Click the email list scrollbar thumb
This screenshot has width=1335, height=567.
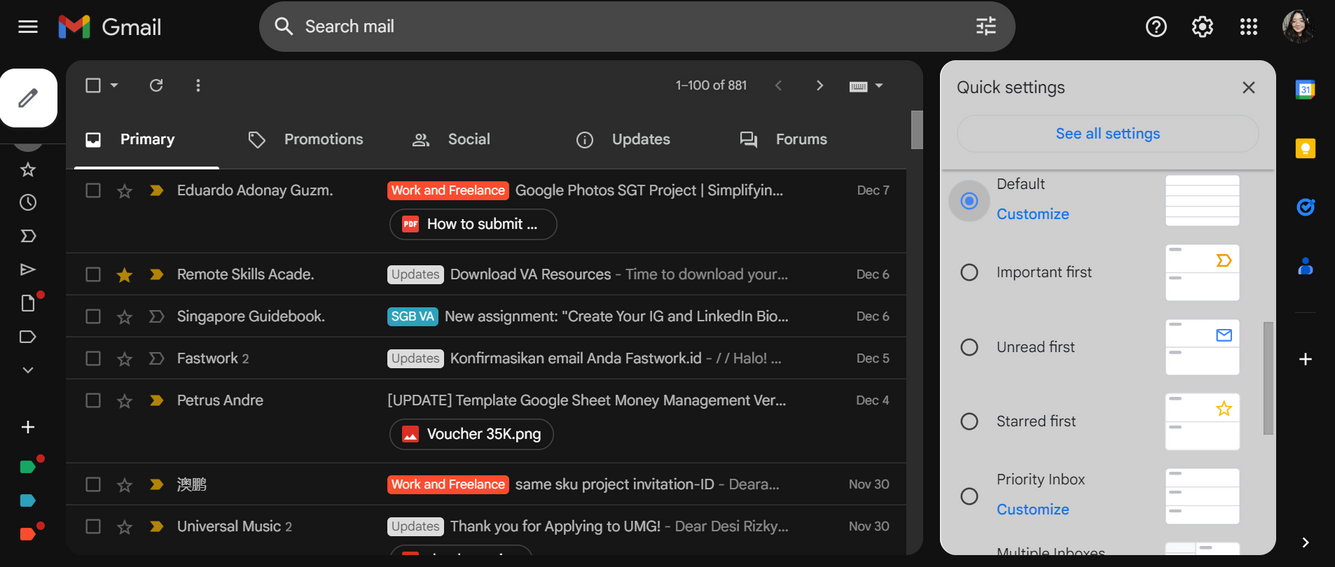917,130
